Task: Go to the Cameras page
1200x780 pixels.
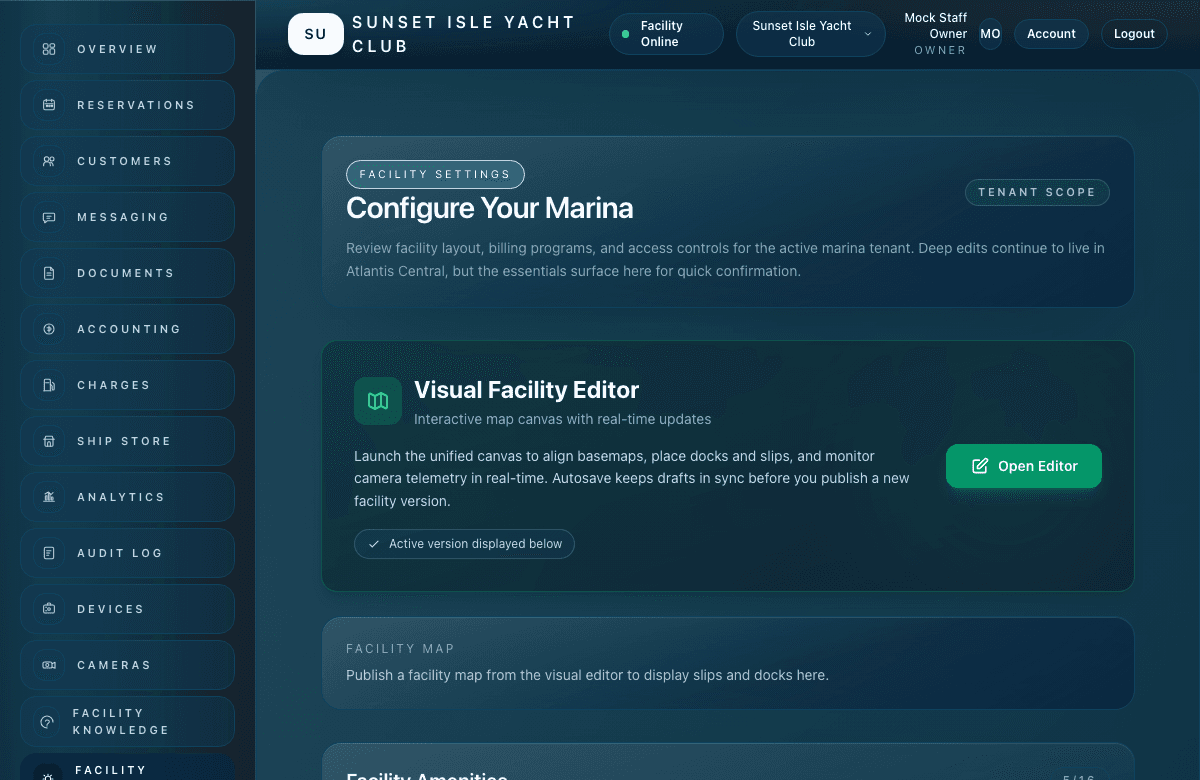Action: point(127,665)
